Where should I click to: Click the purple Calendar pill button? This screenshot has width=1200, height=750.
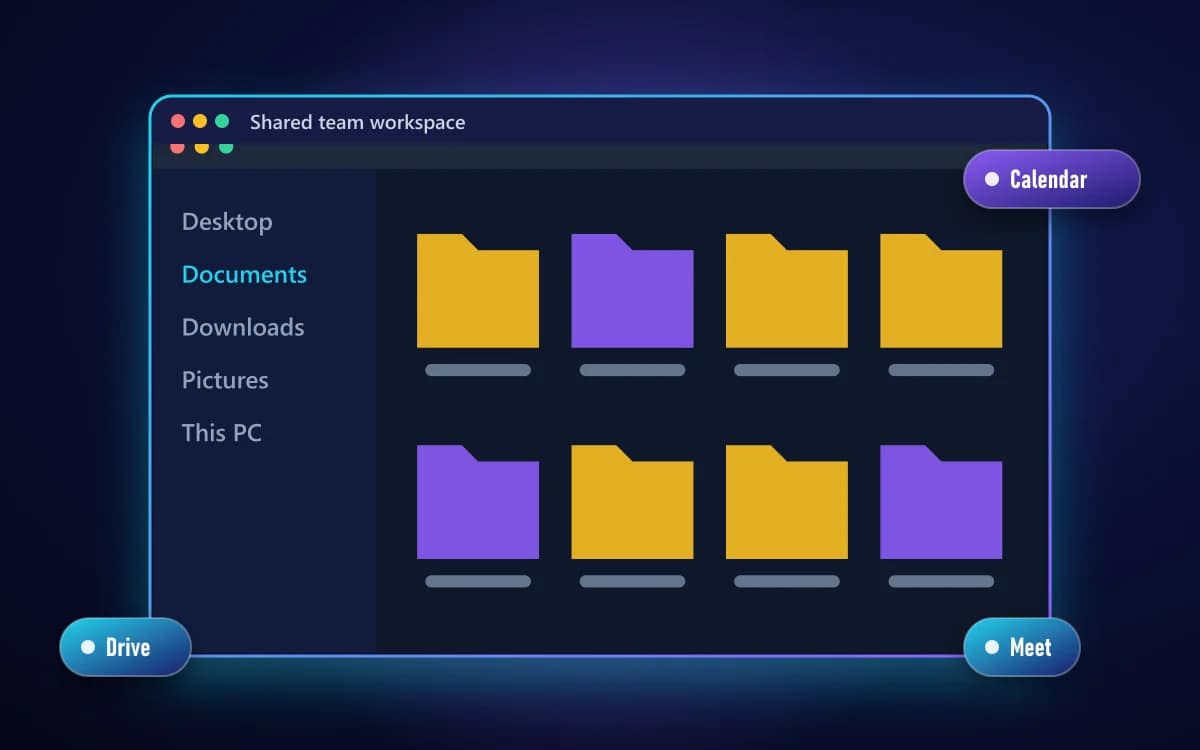pos(1052,179)
